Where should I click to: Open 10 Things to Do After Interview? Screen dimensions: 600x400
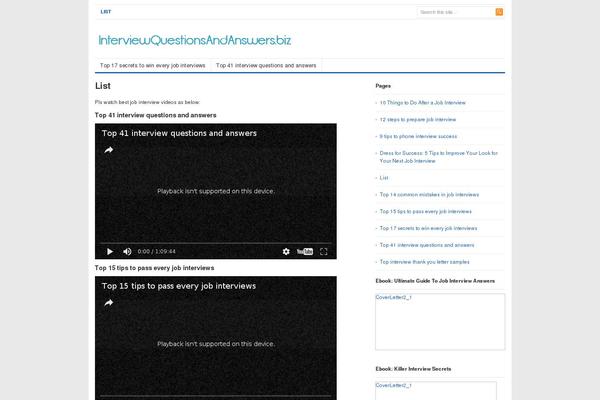click(x=422, y=102)
